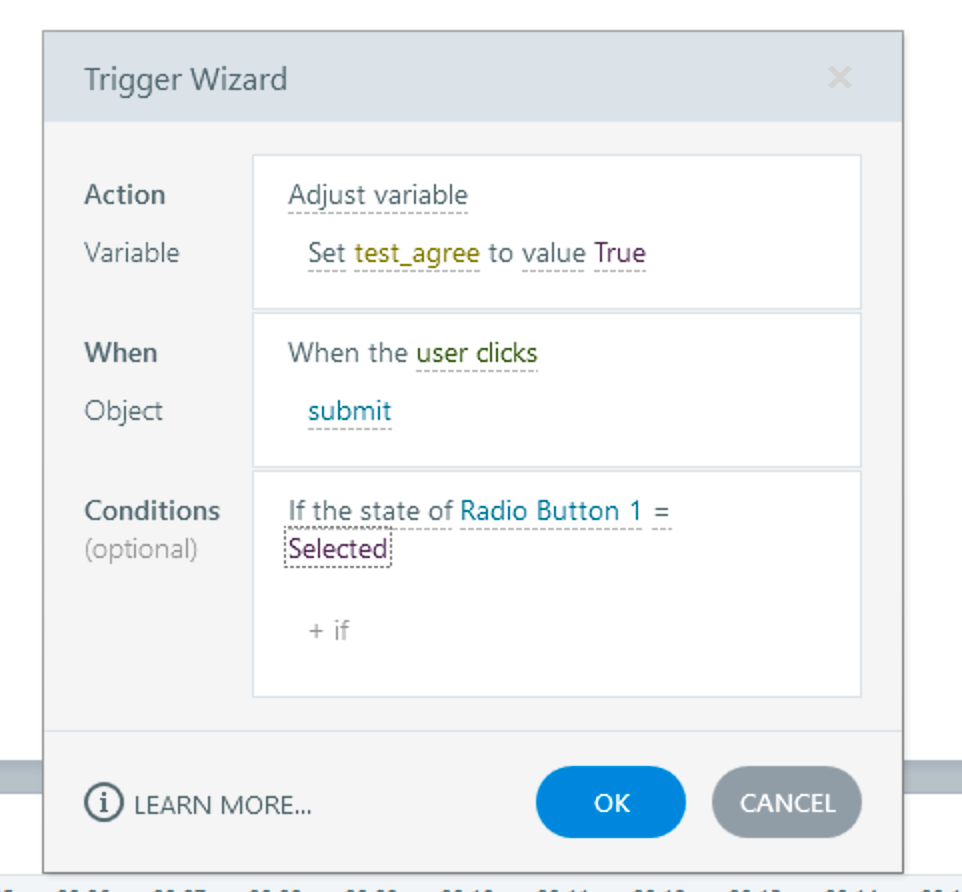The width and height of the screenshot is (962, 892).
Task: Open the LEARN MORE... link
Action: tap(222, 804)
